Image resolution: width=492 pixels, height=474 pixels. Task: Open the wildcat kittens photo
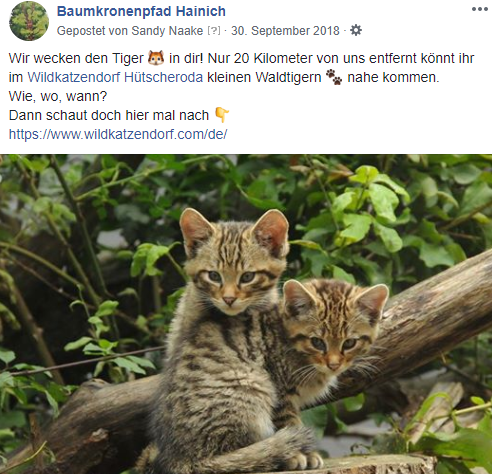coord(246,314)
